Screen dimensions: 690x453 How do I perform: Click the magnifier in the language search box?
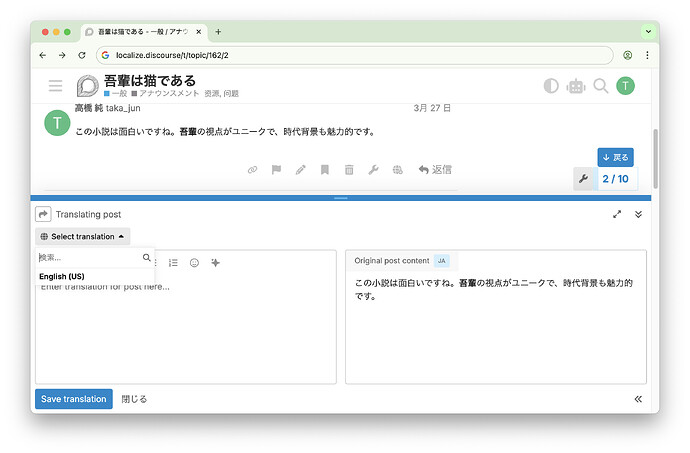(x=147, y=258)
